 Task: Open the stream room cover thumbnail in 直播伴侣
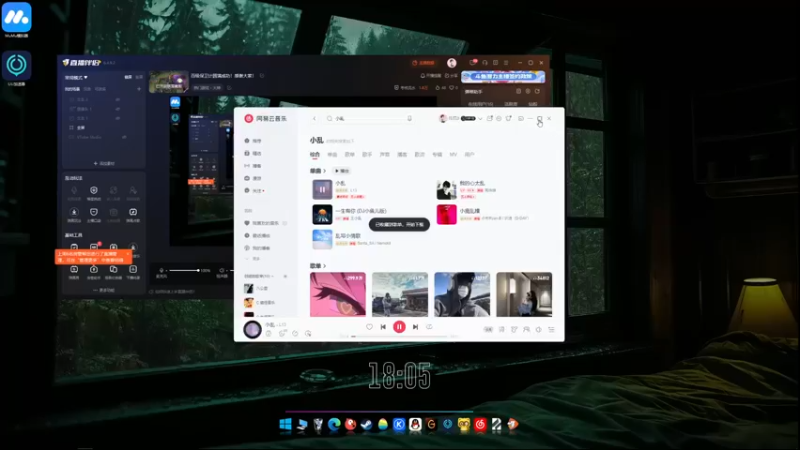(x=169, y=82)
